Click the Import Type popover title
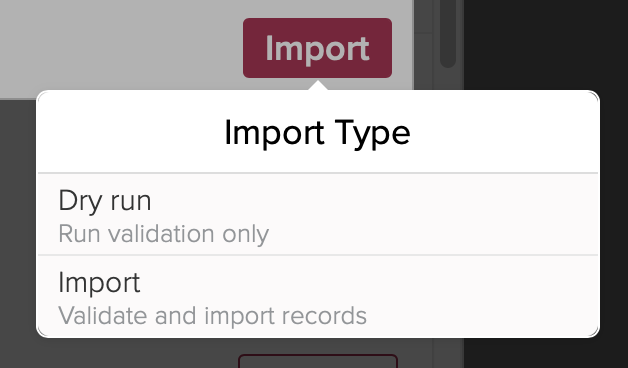This screenshot has height=368, width=628. pyautogui.click(x=318, y=133)
